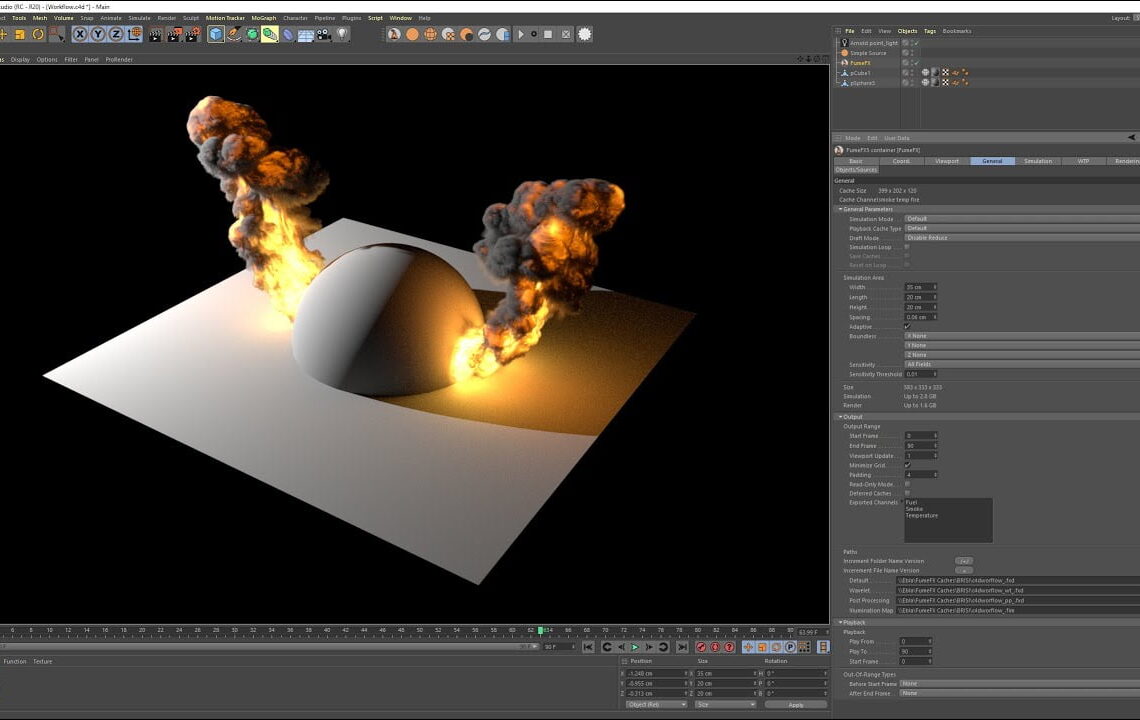This screenshot has height=720, width=1140.
Task: Disable the Adaptive checkbox
Action: click(908, 327)
